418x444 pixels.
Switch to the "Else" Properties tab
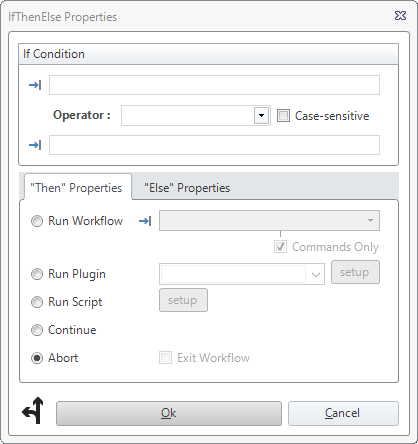tap(187, 188)
